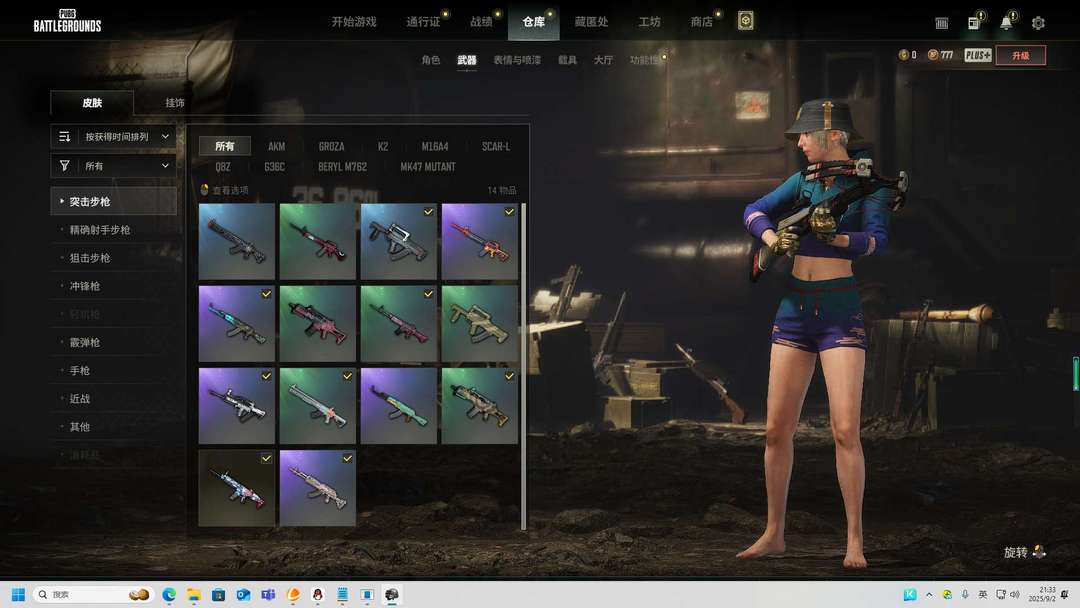Filter skins by QBZ

[222, 167]
